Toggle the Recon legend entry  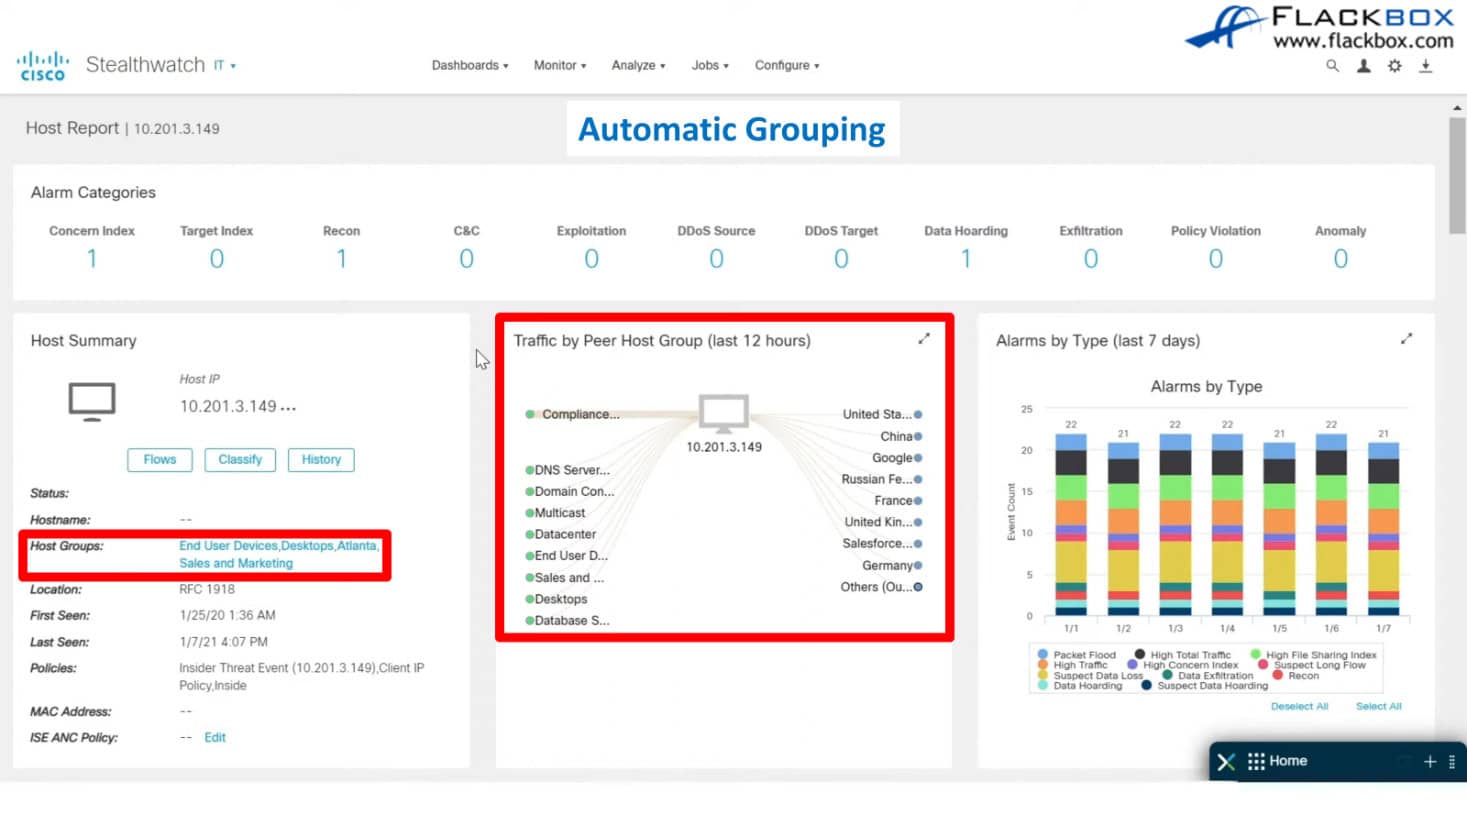1302,676
